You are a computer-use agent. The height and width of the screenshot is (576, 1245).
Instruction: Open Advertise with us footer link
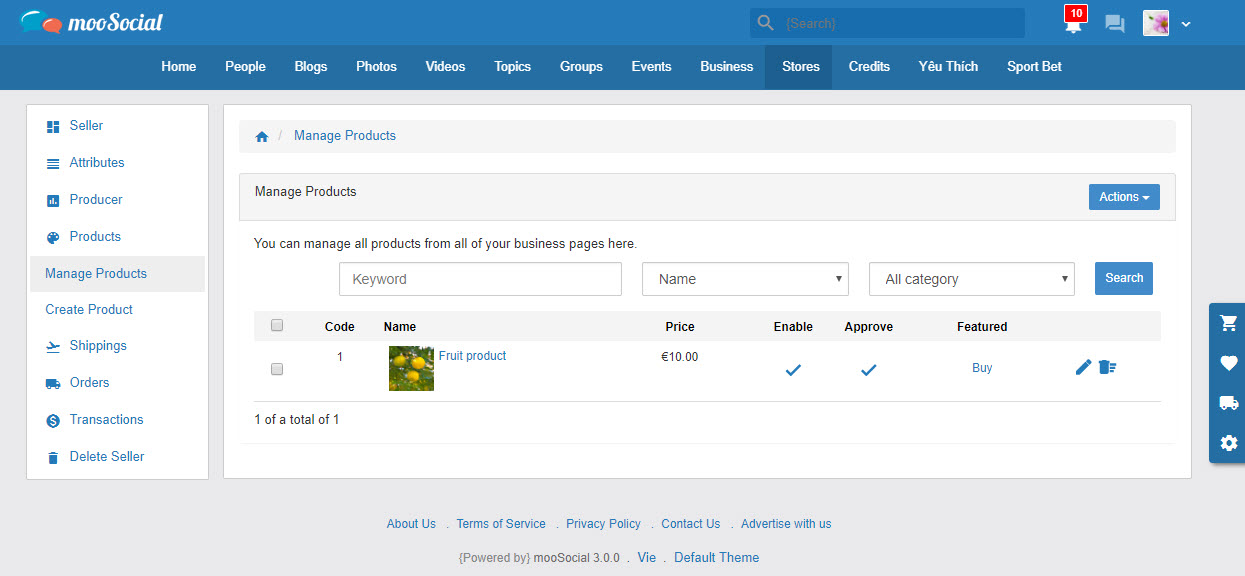786,524
